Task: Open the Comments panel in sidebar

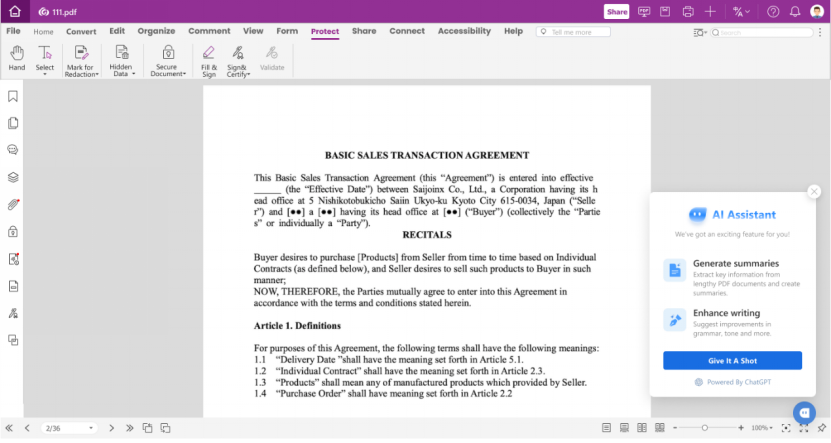Action: (x=13, y=150)
